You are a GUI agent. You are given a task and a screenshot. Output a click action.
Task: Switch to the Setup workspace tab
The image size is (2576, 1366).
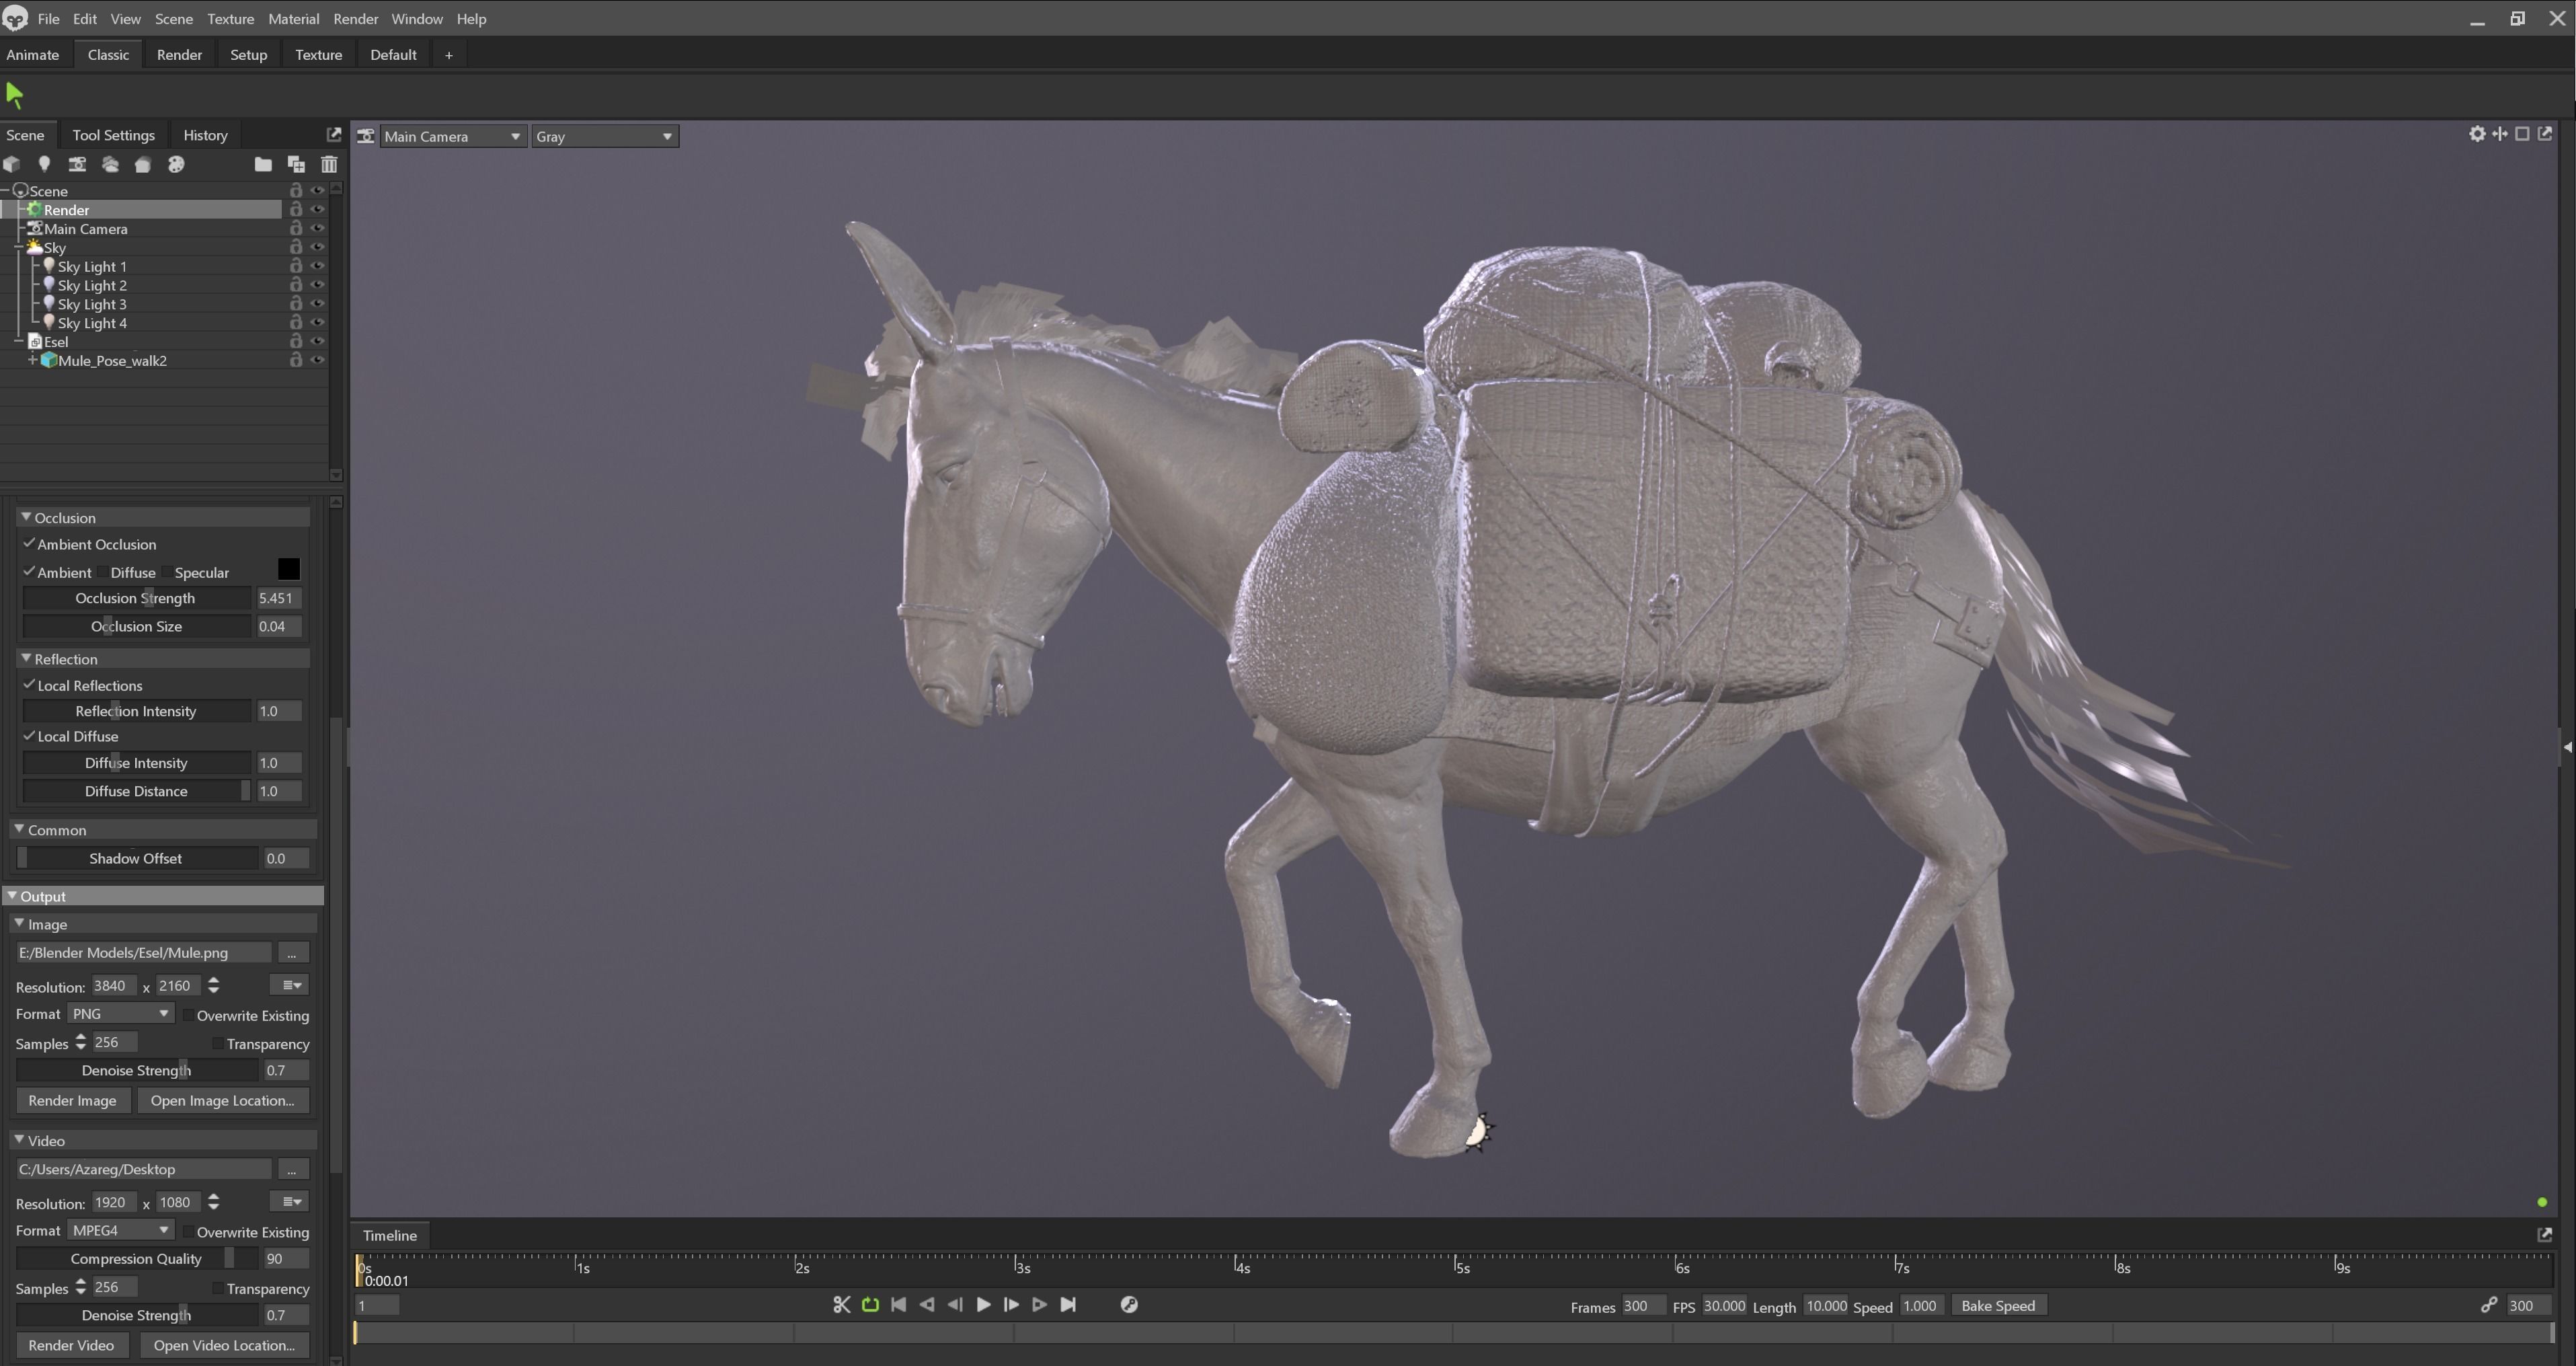click(248, 54)
